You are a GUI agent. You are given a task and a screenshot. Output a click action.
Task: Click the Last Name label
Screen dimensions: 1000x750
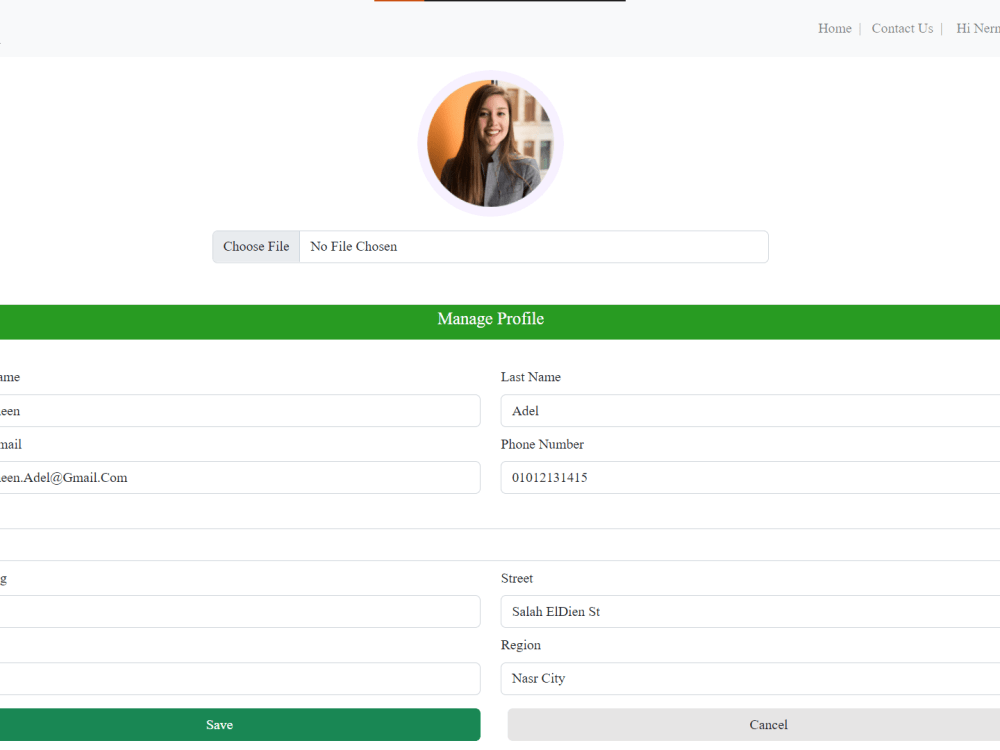[x=531, y=377]
